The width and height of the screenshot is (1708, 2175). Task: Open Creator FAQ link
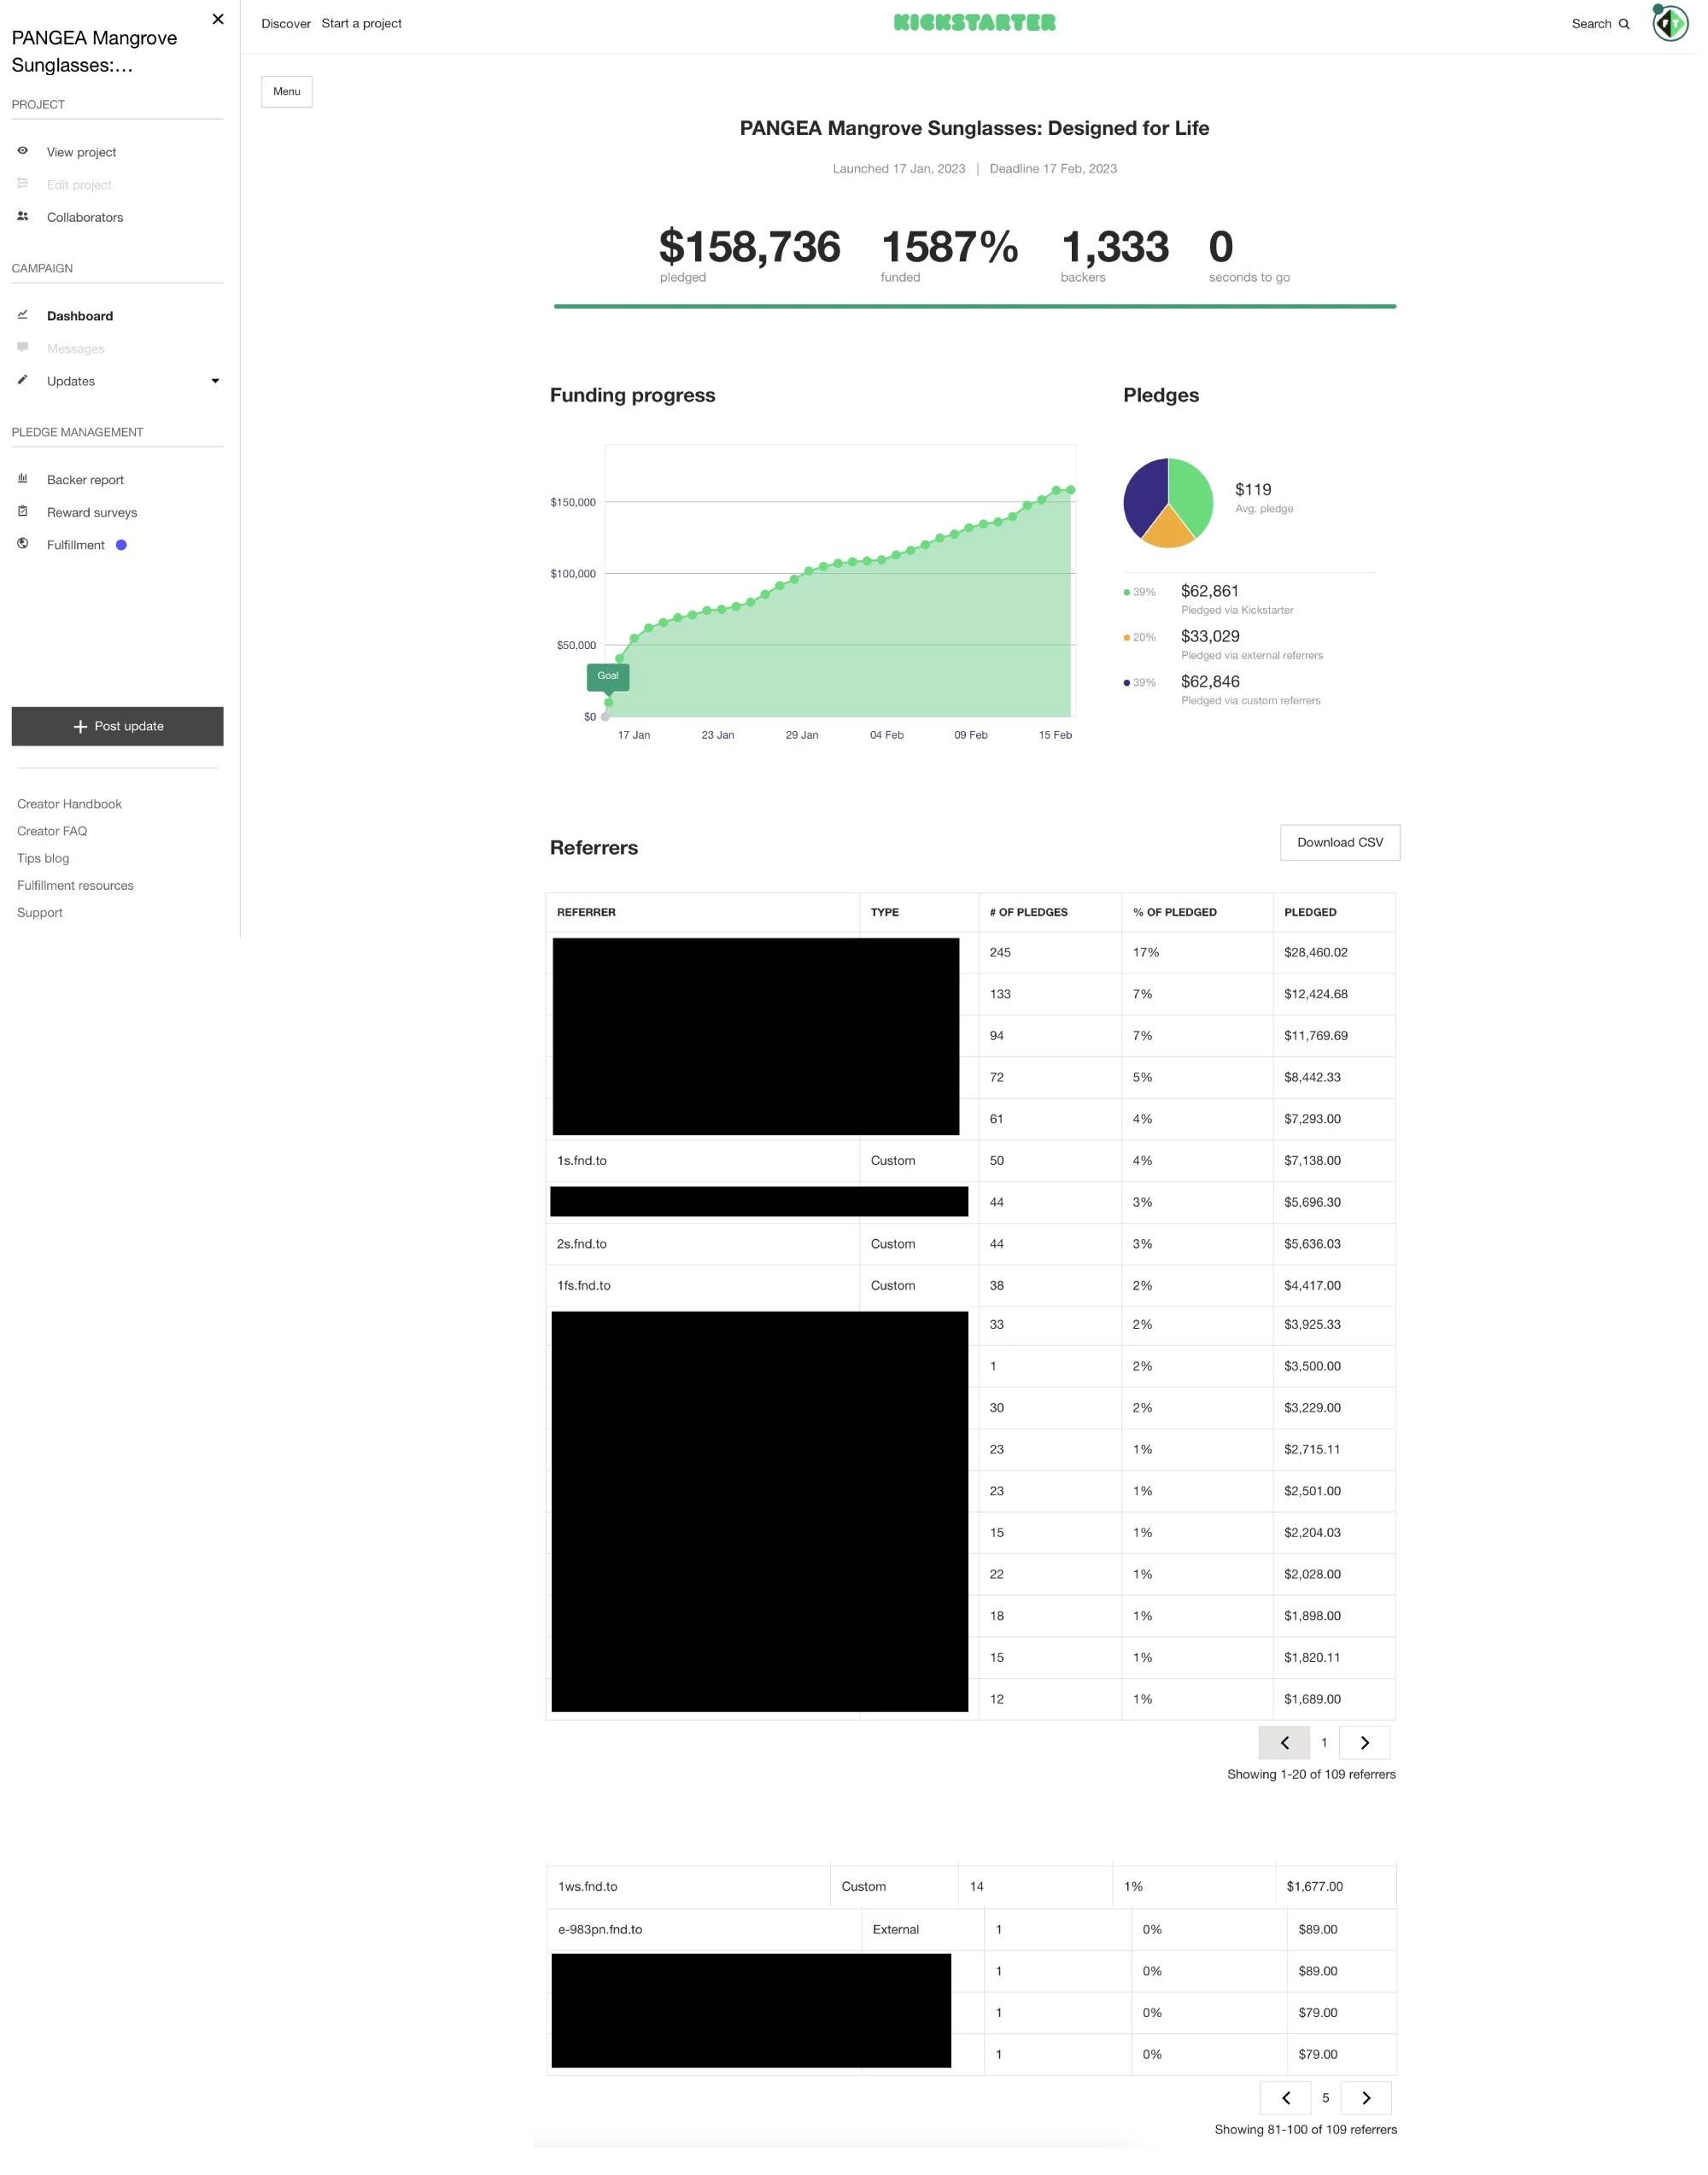click(52, 831)
